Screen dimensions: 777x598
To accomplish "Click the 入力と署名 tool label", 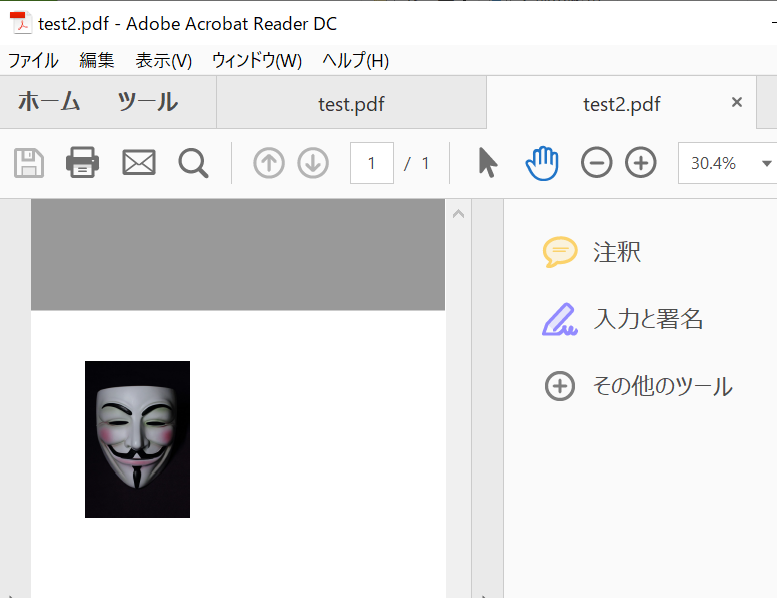I will pyautogui.click(x=648, y=319).
